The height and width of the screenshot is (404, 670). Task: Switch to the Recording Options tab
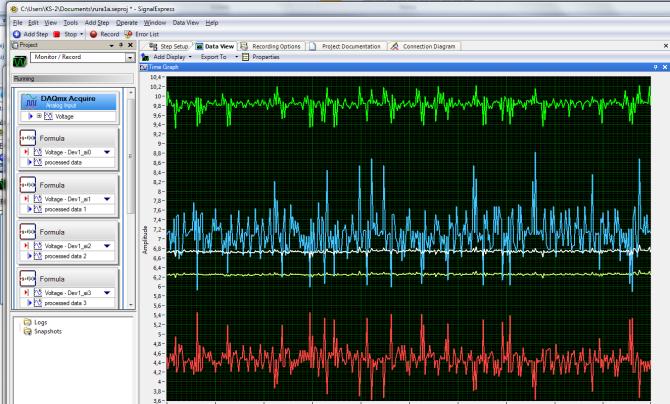[271, 46]
